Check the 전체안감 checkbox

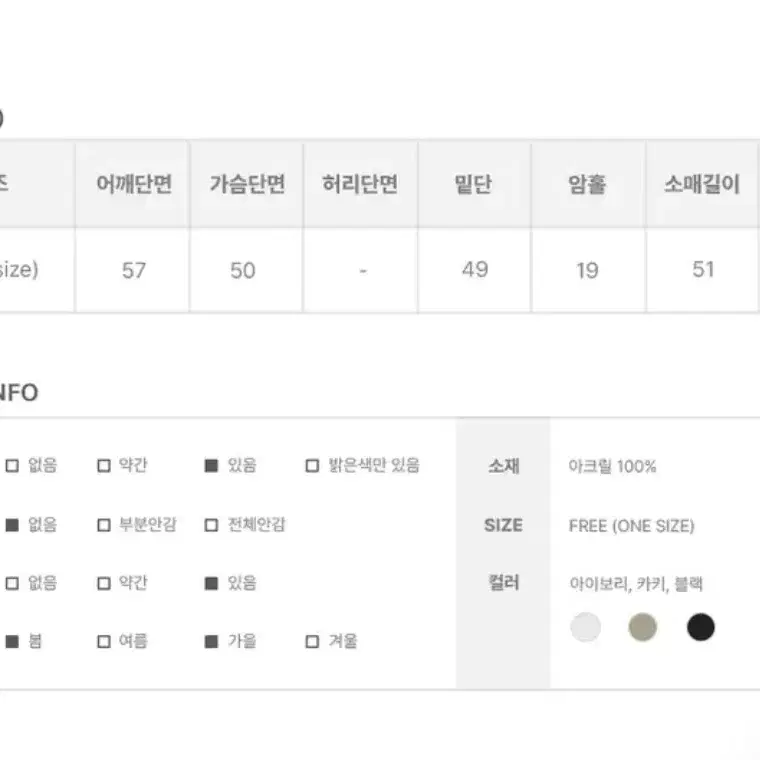click(211, 525)
